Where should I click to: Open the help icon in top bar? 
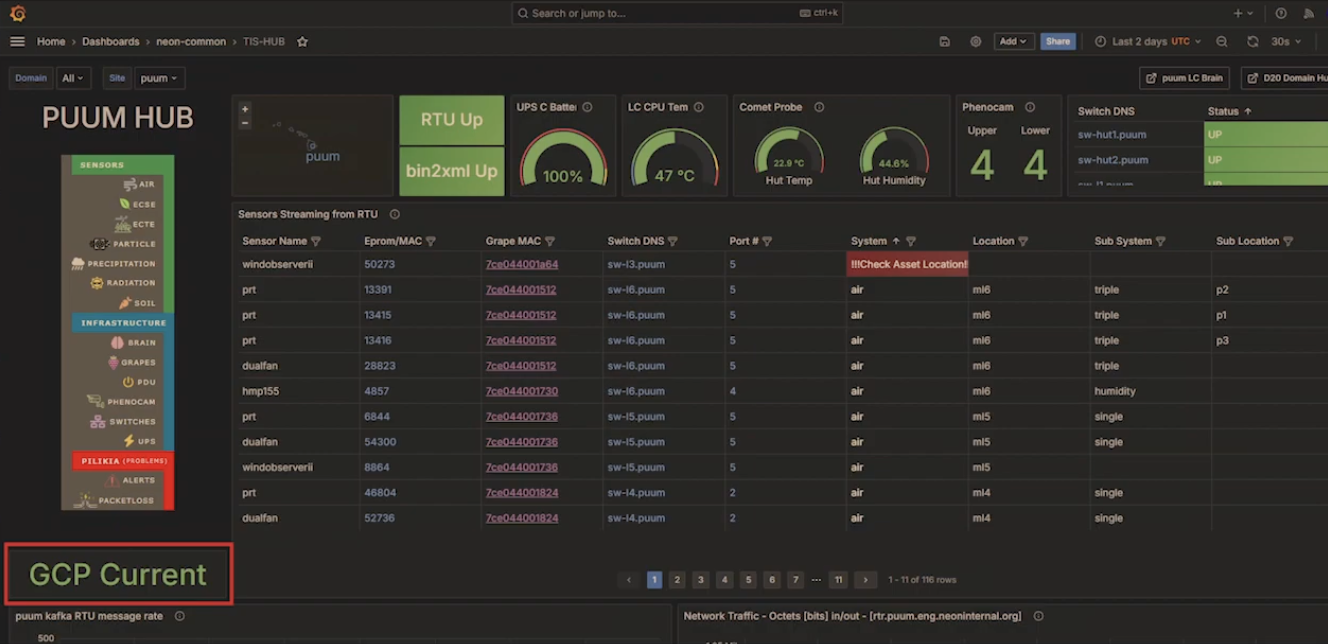(x=1281, y=13)
